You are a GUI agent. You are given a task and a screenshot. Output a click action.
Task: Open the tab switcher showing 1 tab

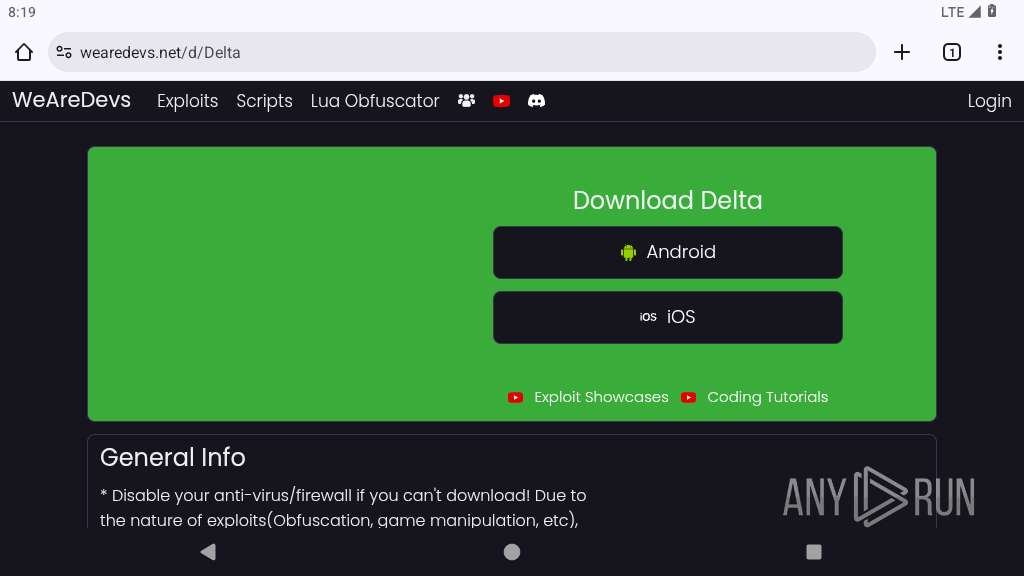point(952,52)
